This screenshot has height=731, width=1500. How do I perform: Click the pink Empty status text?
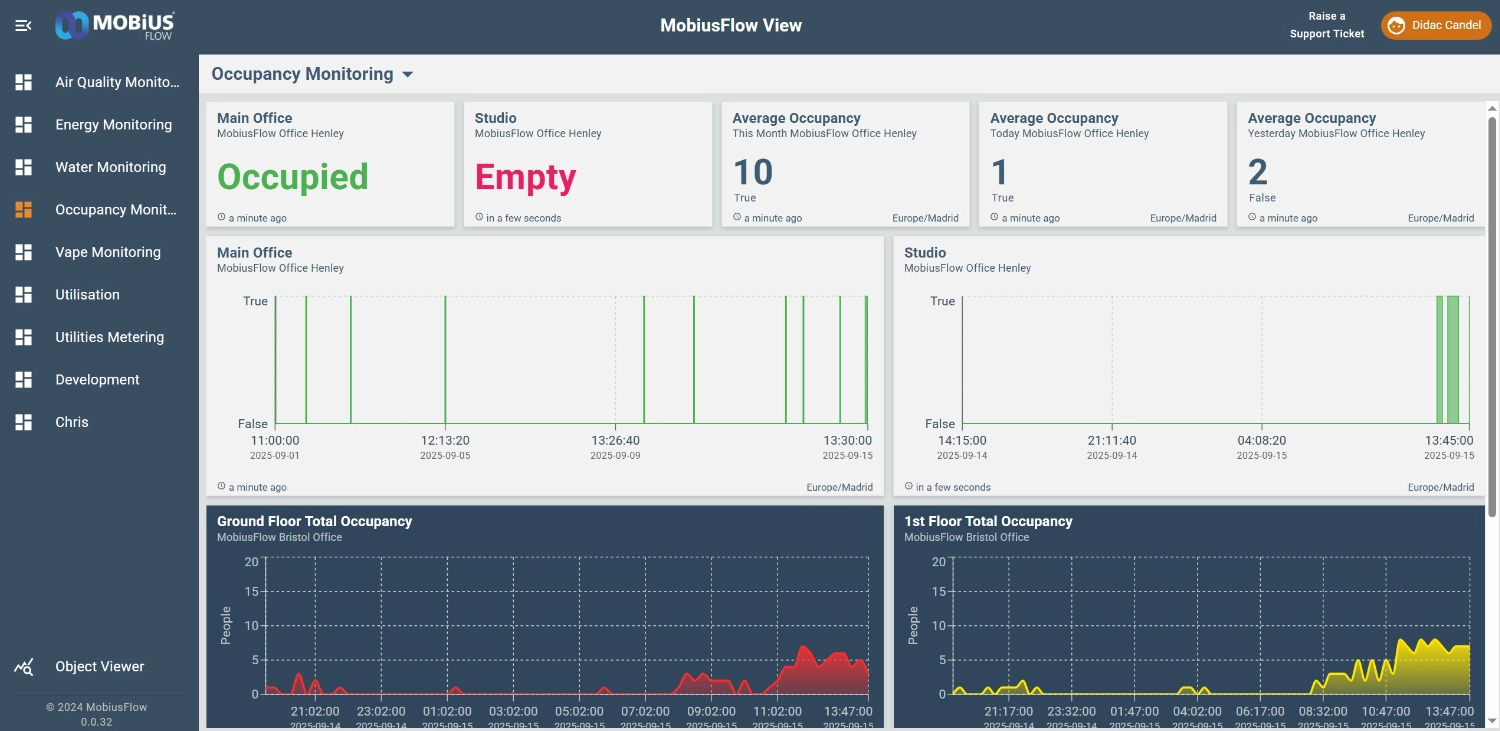pyautogui.click(x=525, y=177)
